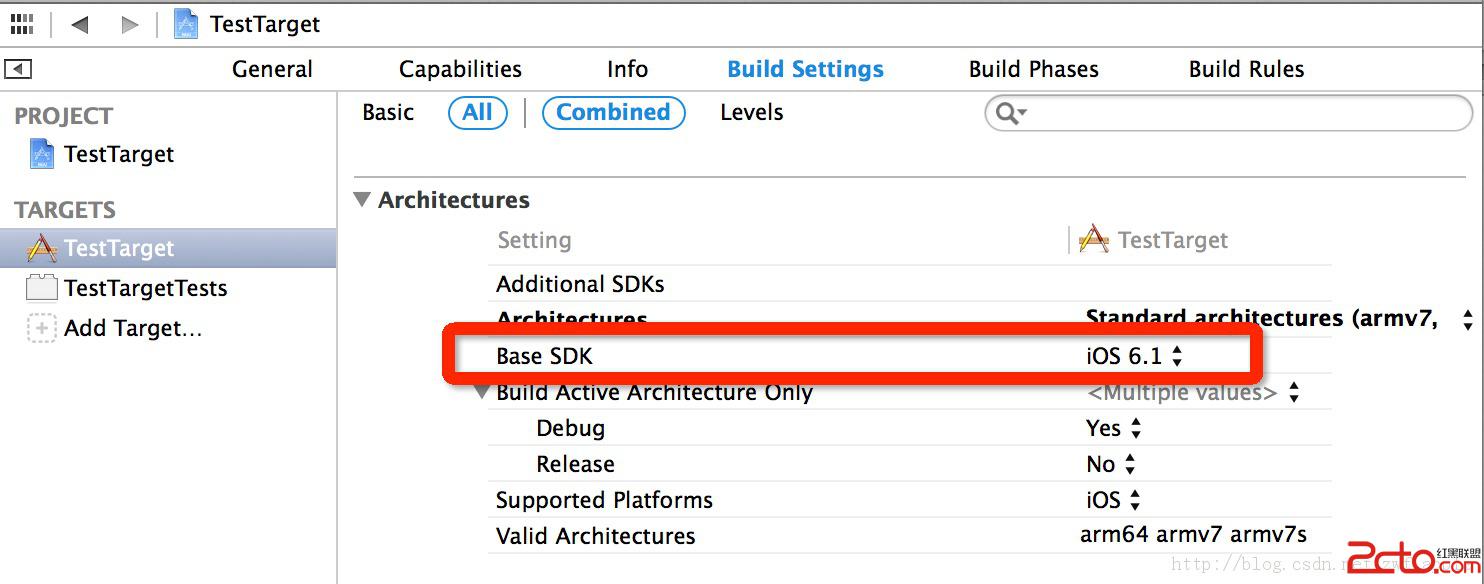
Task: Click the Add Target plus icon
Action: click(x=42, y=328)
